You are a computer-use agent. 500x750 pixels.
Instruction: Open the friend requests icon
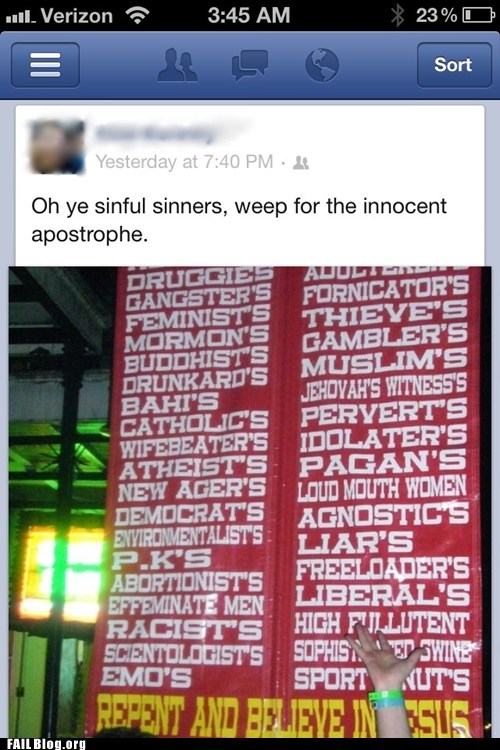point(178,65)
